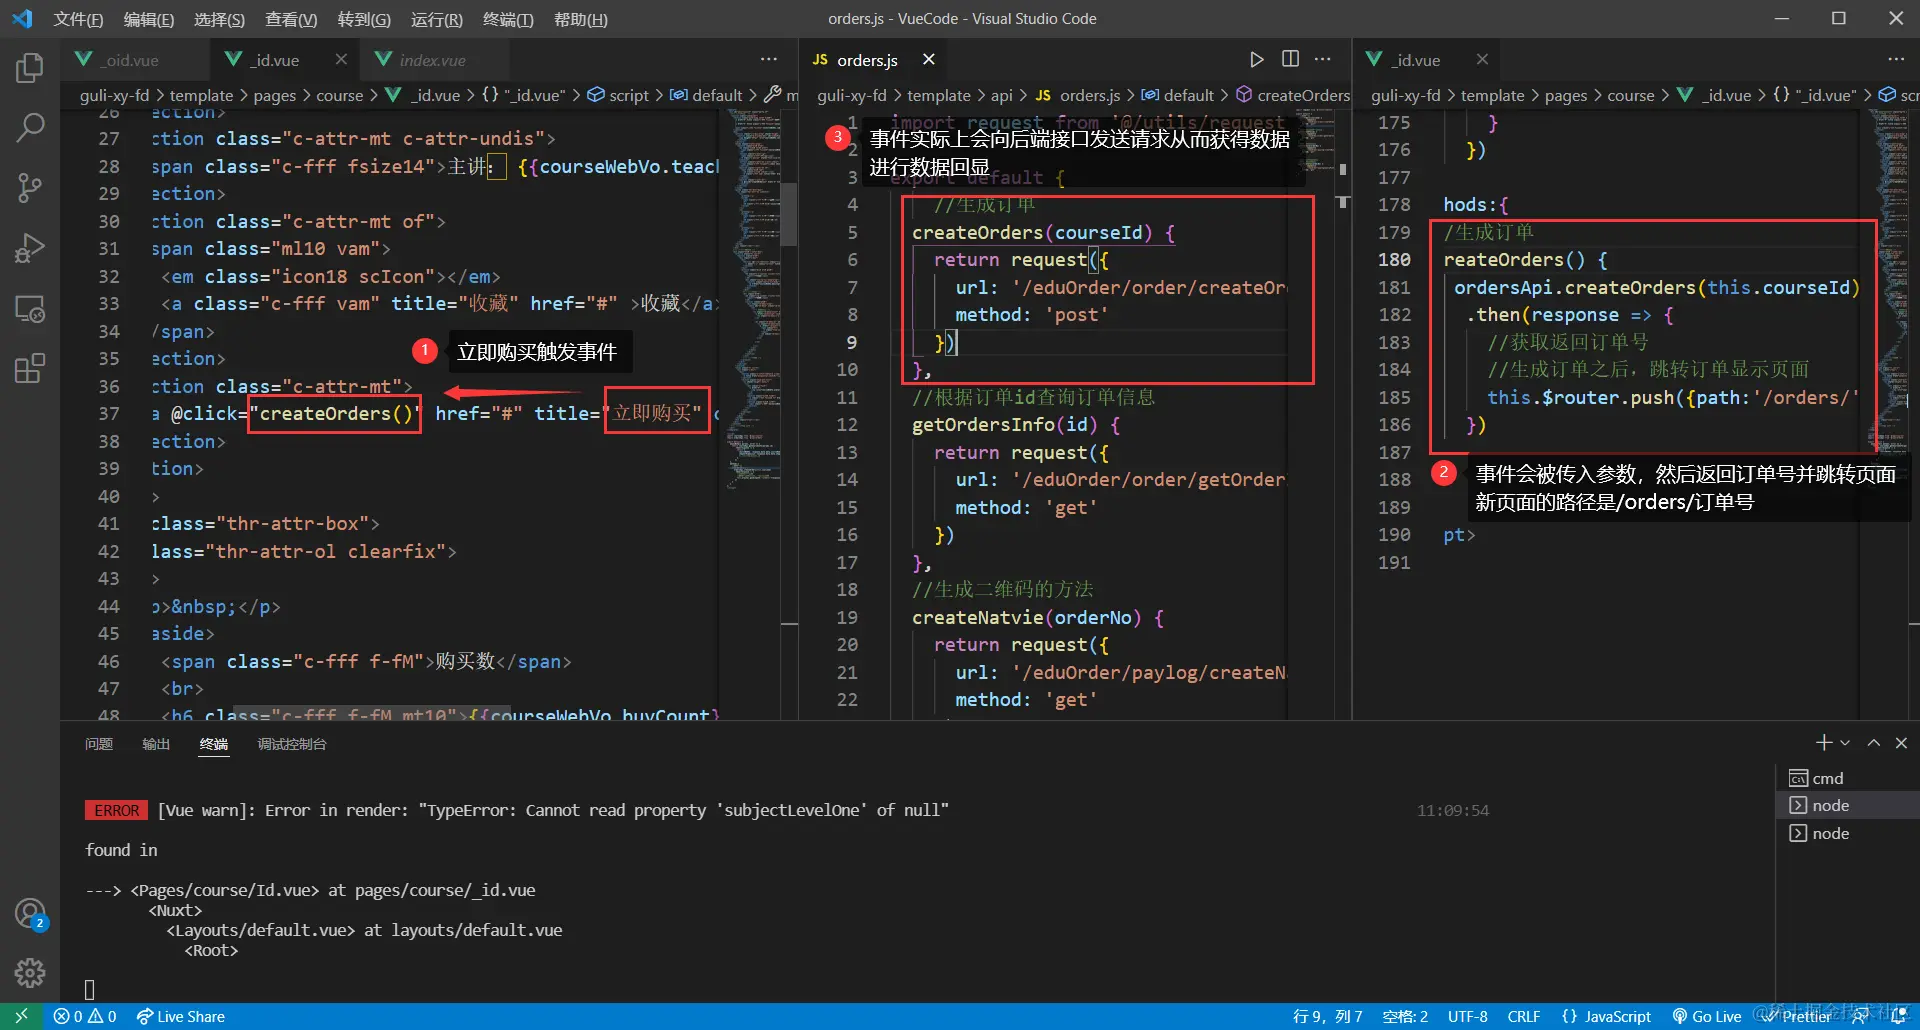Open the terminal launch profile dropdown arrow
The height and width of the screenshot is (1030, 1920).
[x=1845, y=743]
